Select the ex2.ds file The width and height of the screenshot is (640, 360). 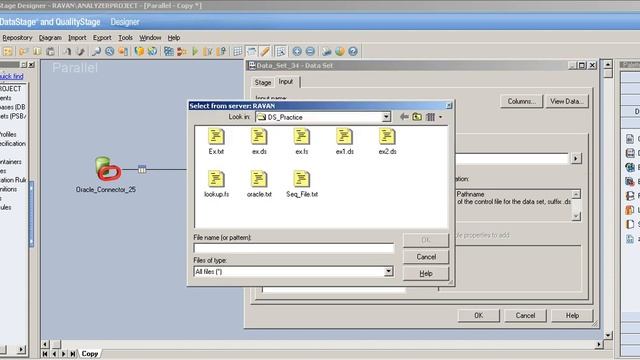point(387,141)
